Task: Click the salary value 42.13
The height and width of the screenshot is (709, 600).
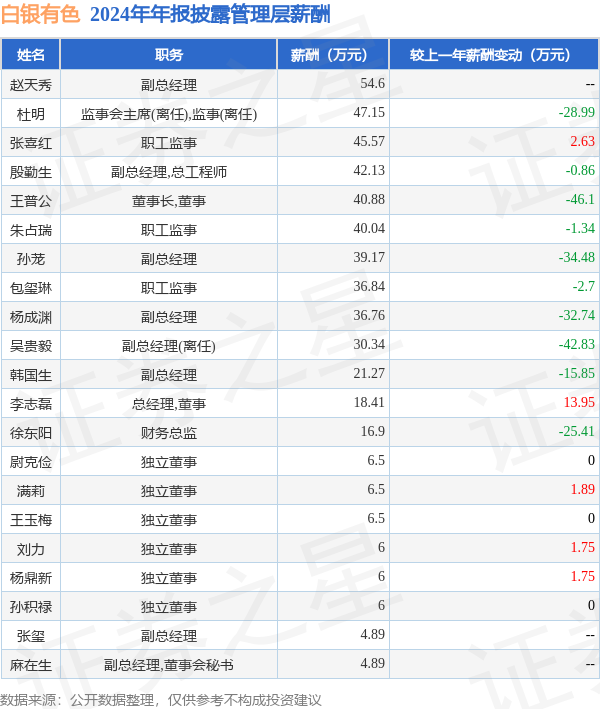Action: point(369,170)
